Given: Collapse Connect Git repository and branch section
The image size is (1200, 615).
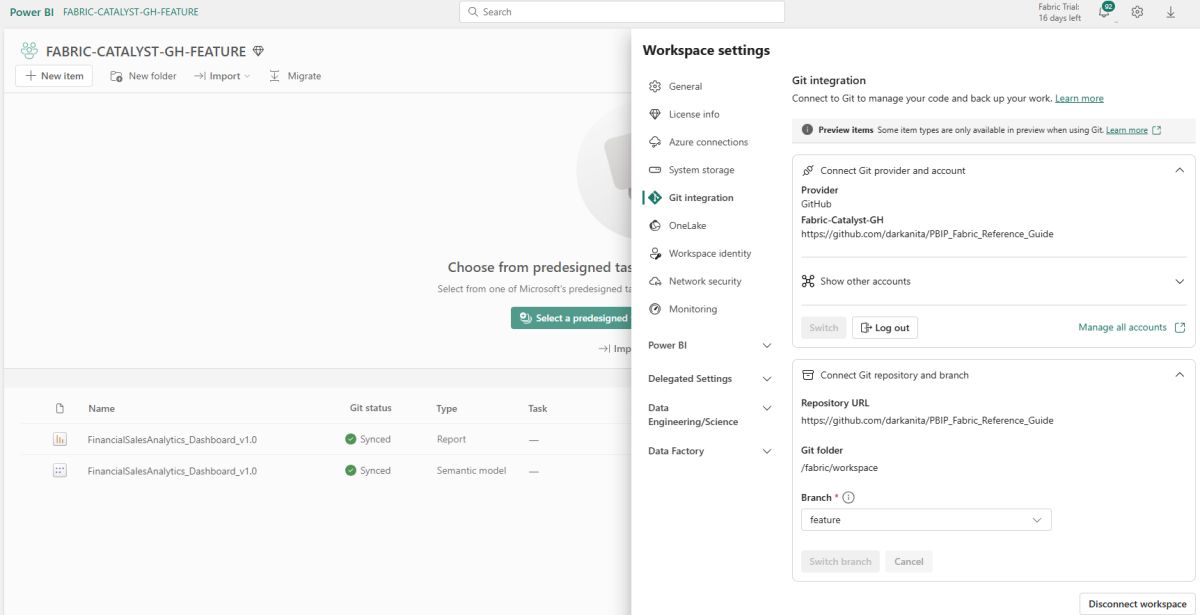Looking at the screenshot, I should [x=1179, y=375].
